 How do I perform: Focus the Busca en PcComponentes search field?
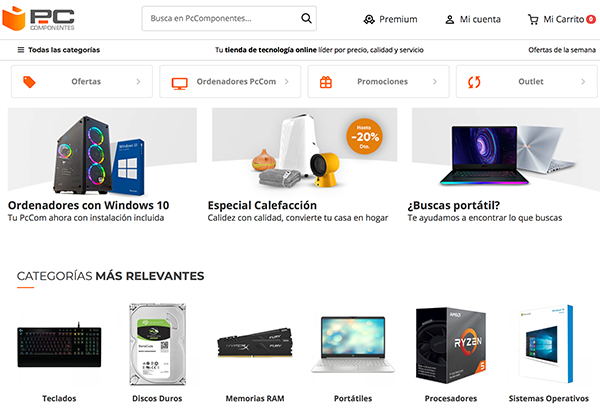pyautogui.click(x=229, y=18)
